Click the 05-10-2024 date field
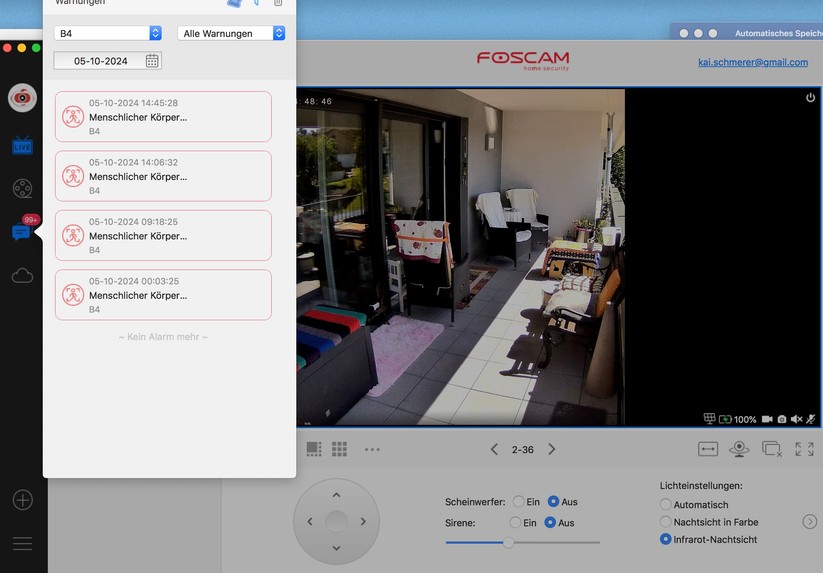The width and height of the screenshot is (823, 573). point(108,61)
